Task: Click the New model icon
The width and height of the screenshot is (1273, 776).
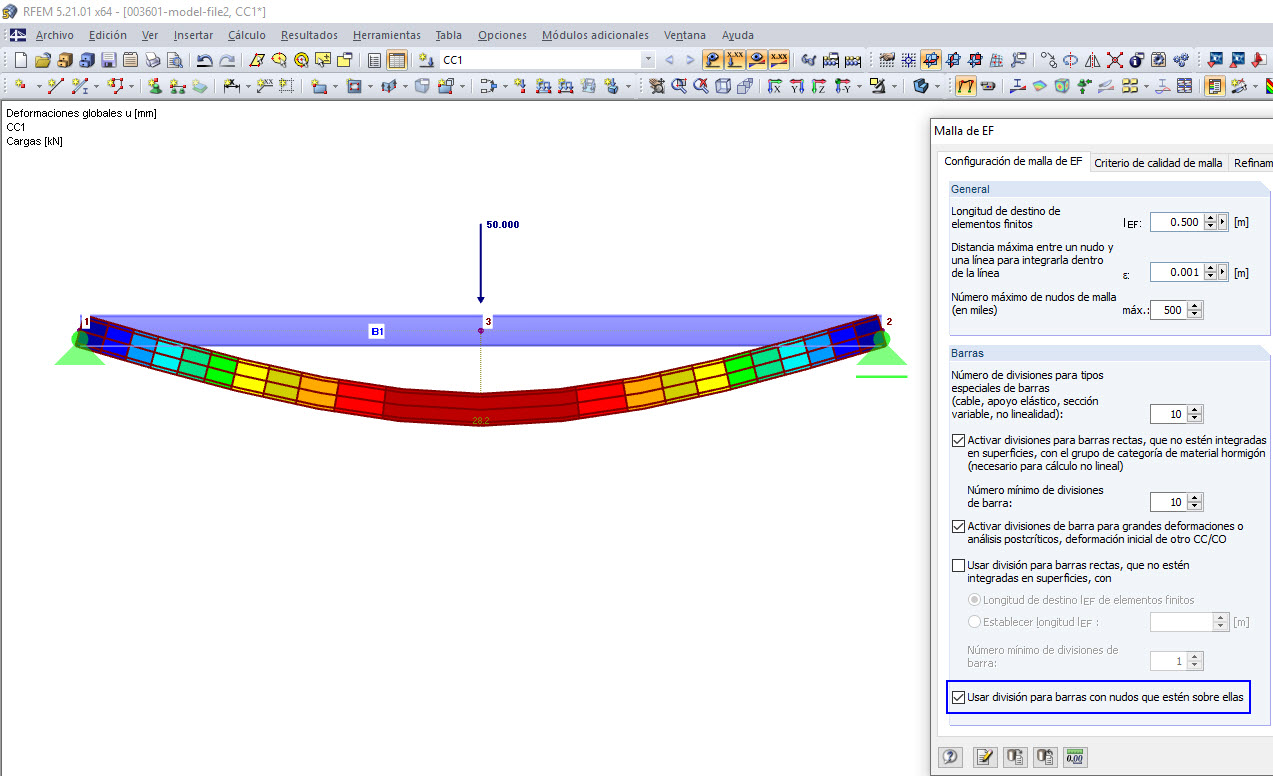Action: click(20, 60)
